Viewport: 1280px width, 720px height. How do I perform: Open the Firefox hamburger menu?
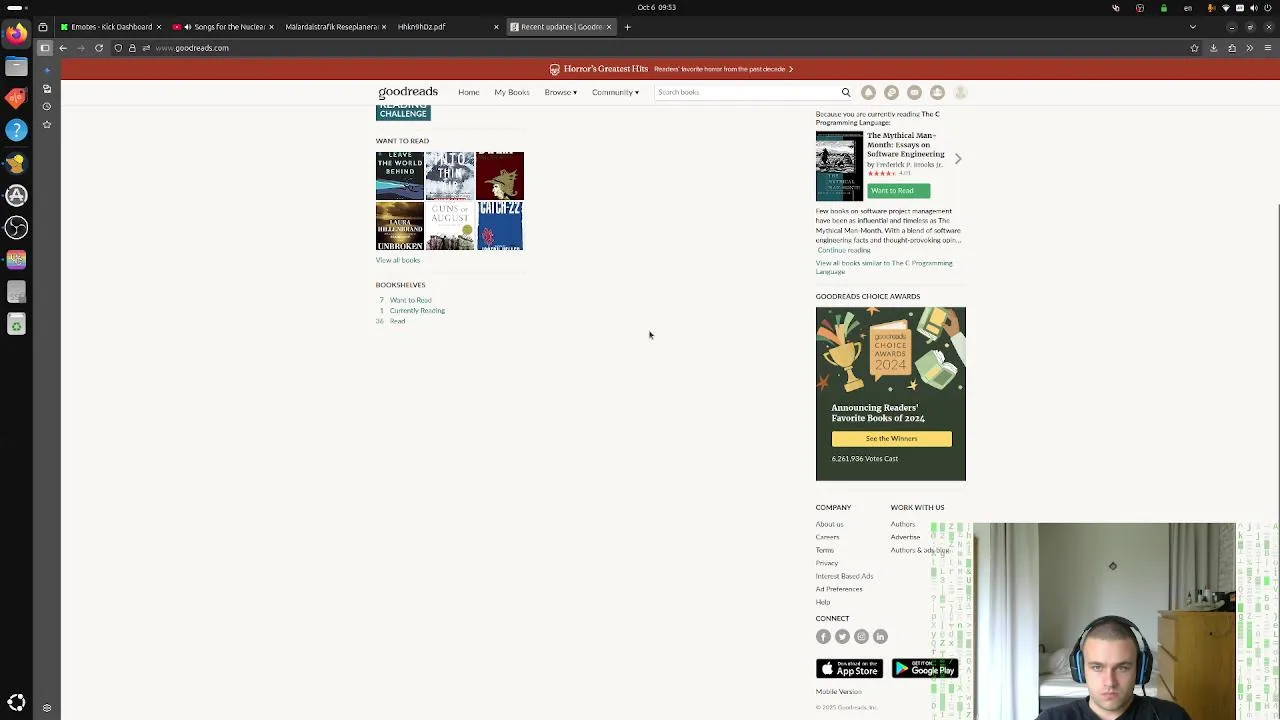click(x=1268, y=48)
